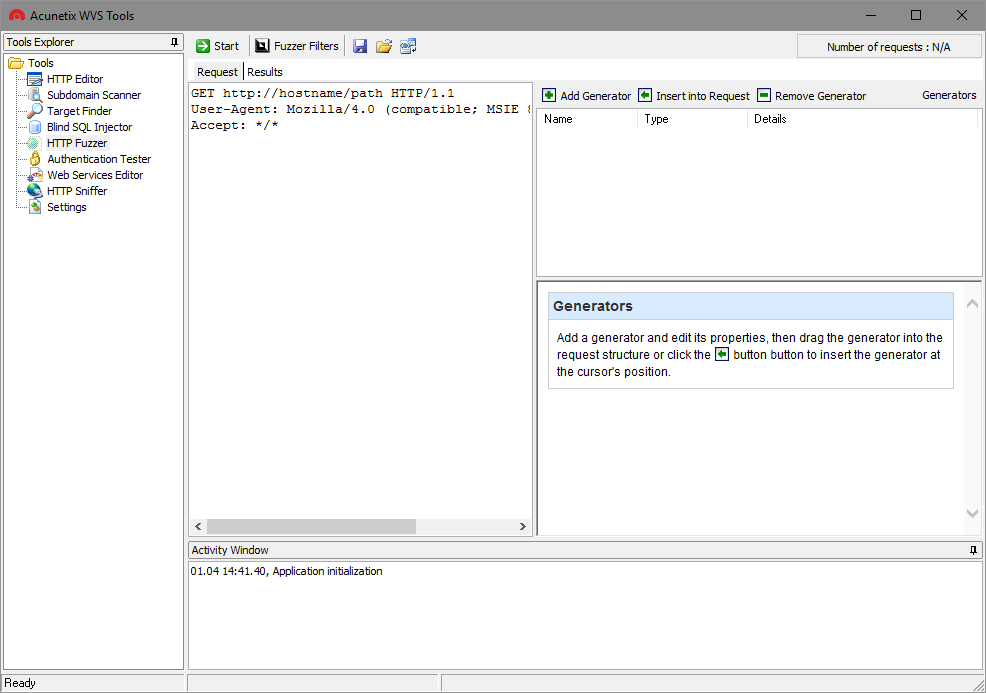Start the fuzzer with the Start button
This screenshot has height=693, width=986.
point(217,46)
